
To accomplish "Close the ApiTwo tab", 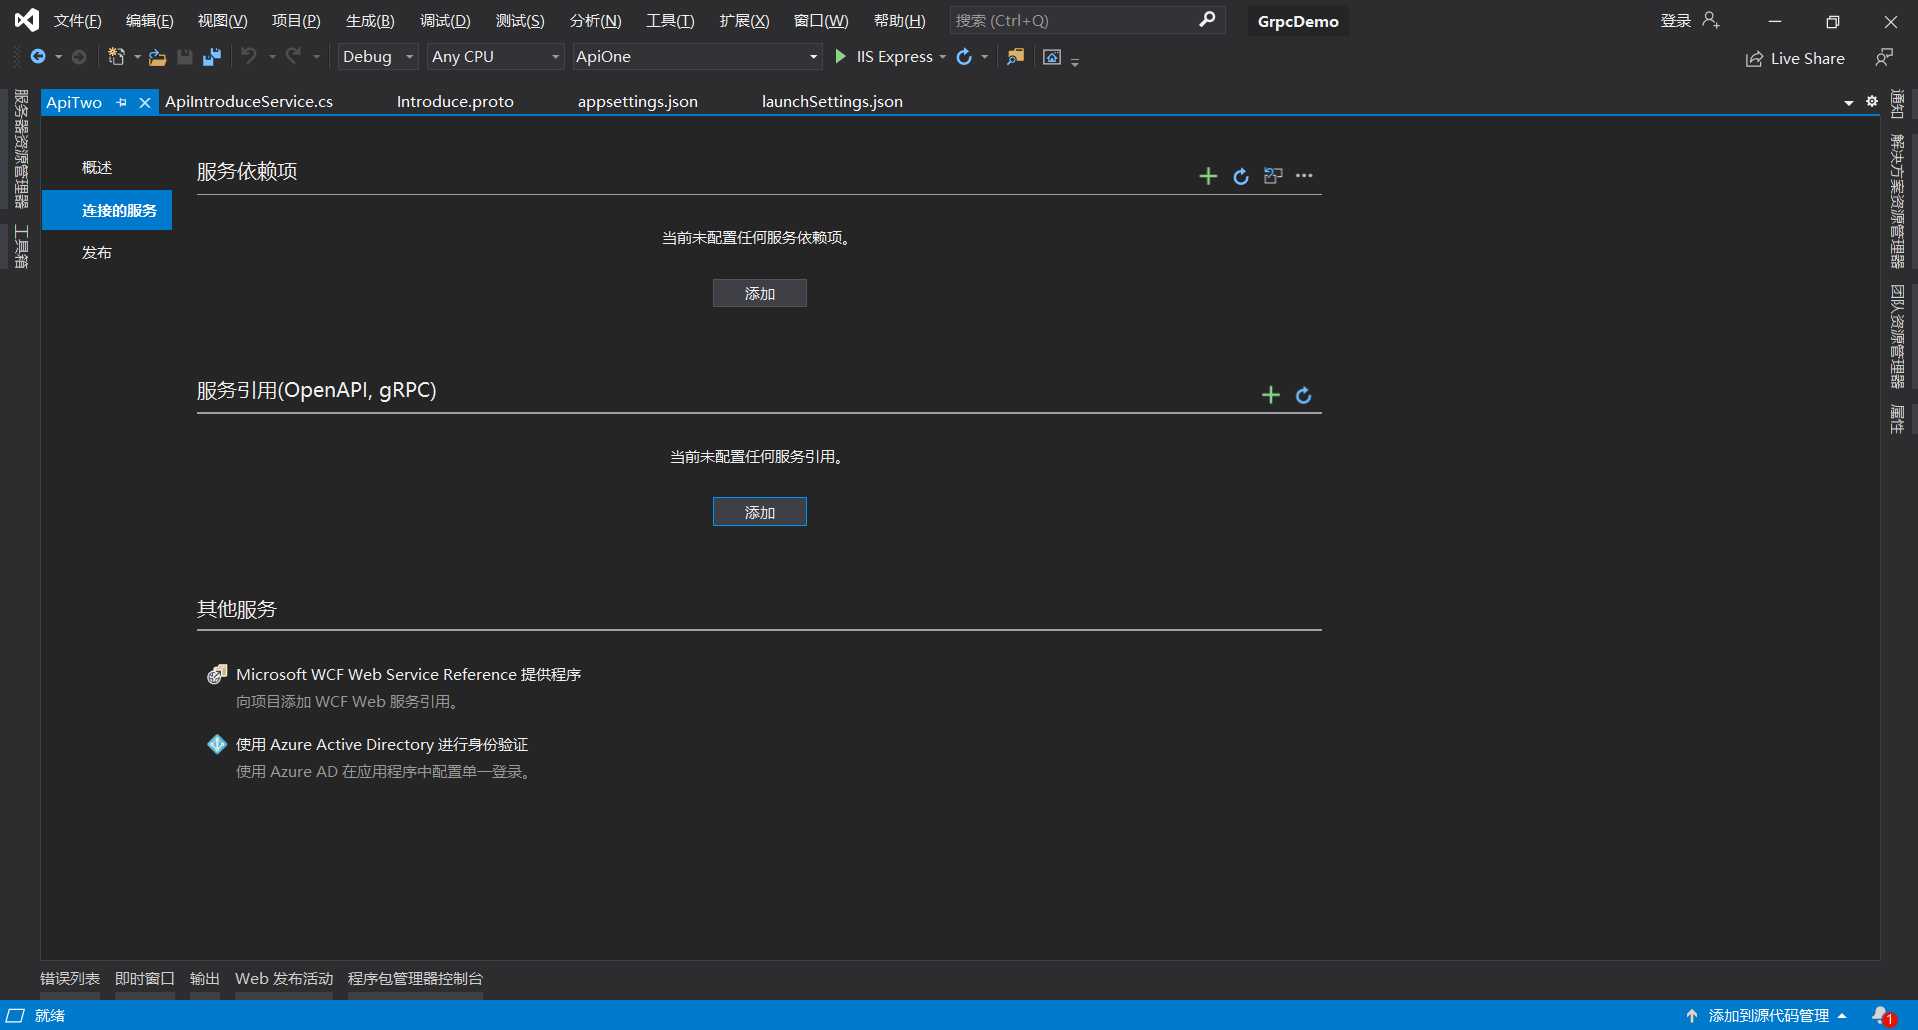I will pos(145,102).
